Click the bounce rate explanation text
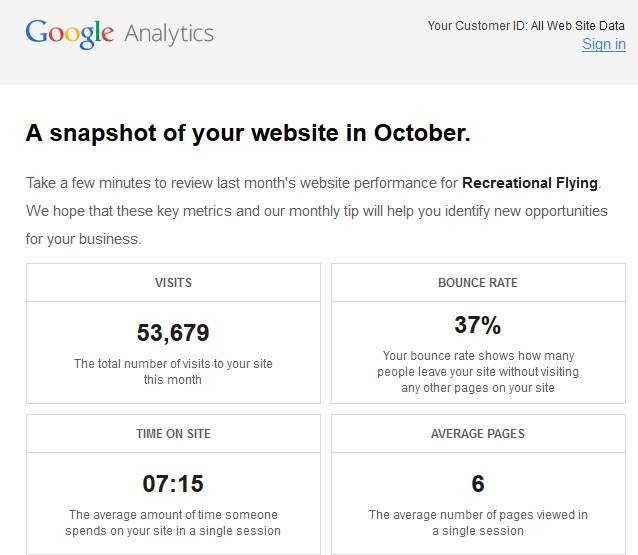 (x=478, y=371)
